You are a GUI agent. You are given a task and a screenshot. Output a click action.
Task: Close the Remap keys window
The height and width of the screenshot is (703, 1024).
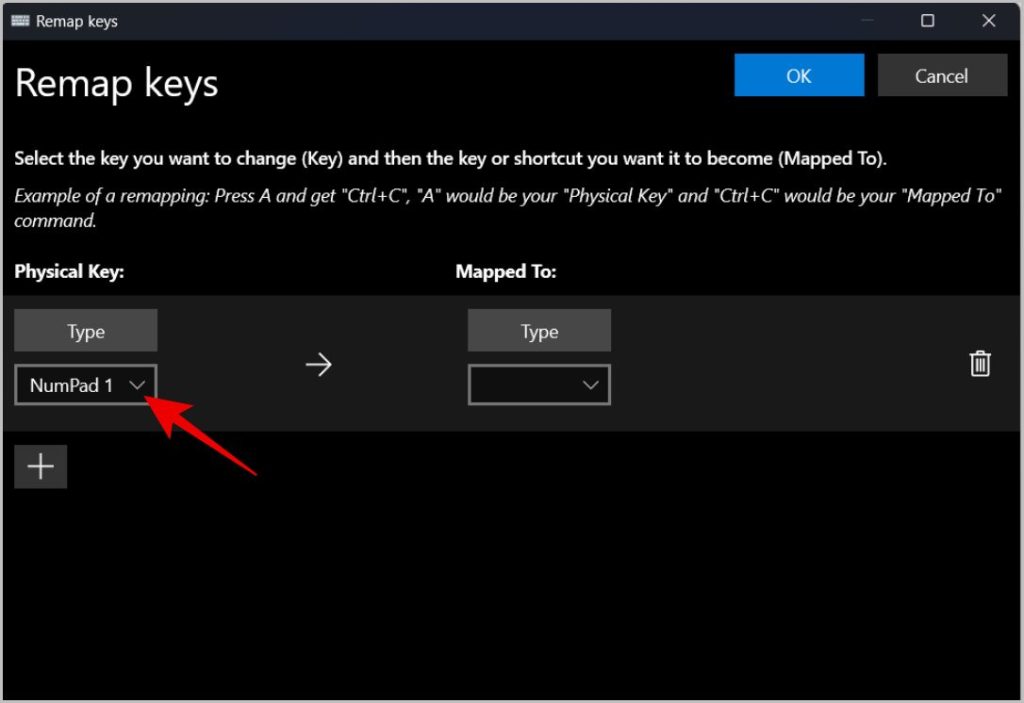coord(989,21)
